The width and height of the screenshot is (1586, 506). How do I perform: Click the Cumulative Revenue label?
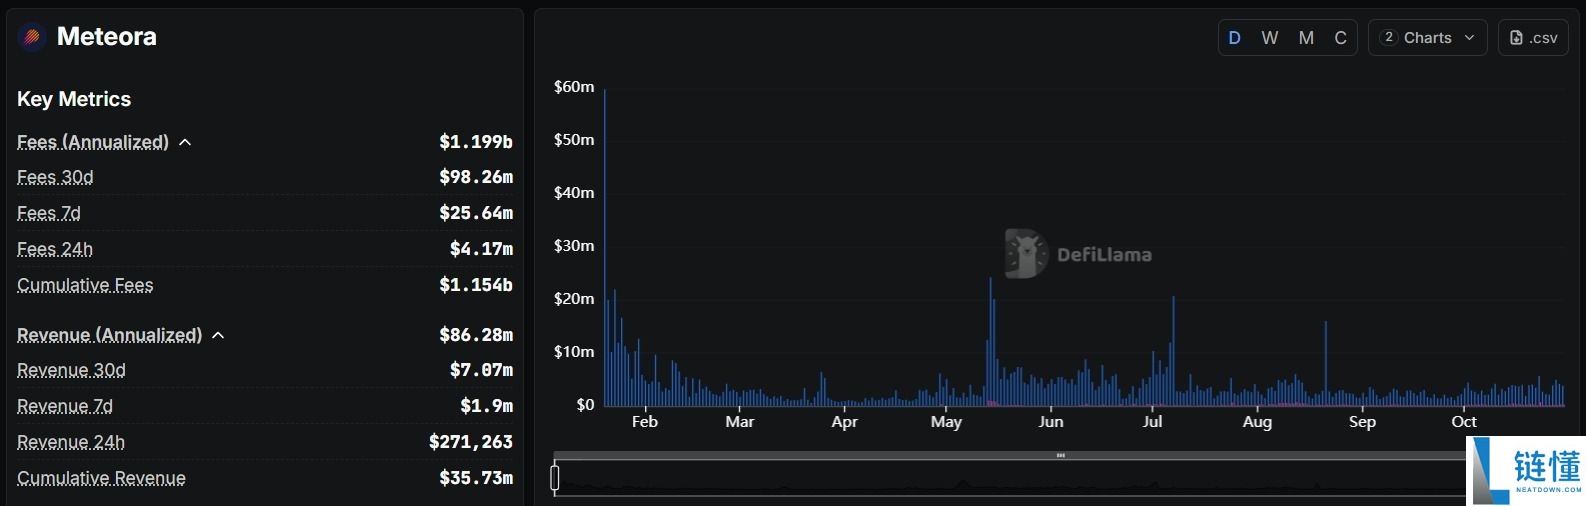(x=101, y=478)
